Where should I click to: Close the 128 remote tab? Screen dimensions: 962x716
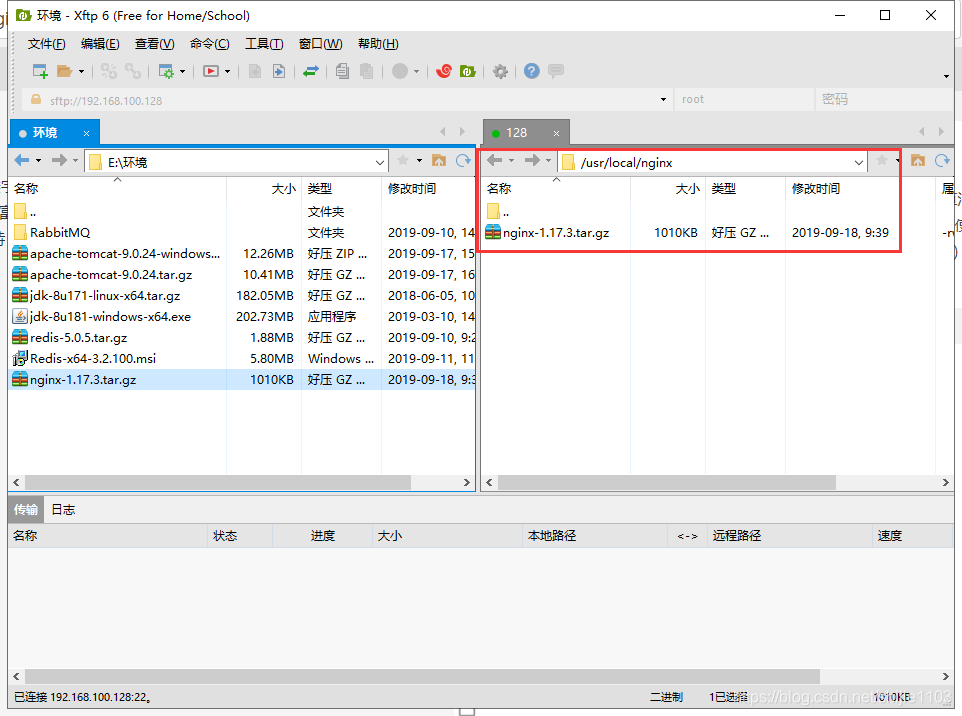click(556, 133)
